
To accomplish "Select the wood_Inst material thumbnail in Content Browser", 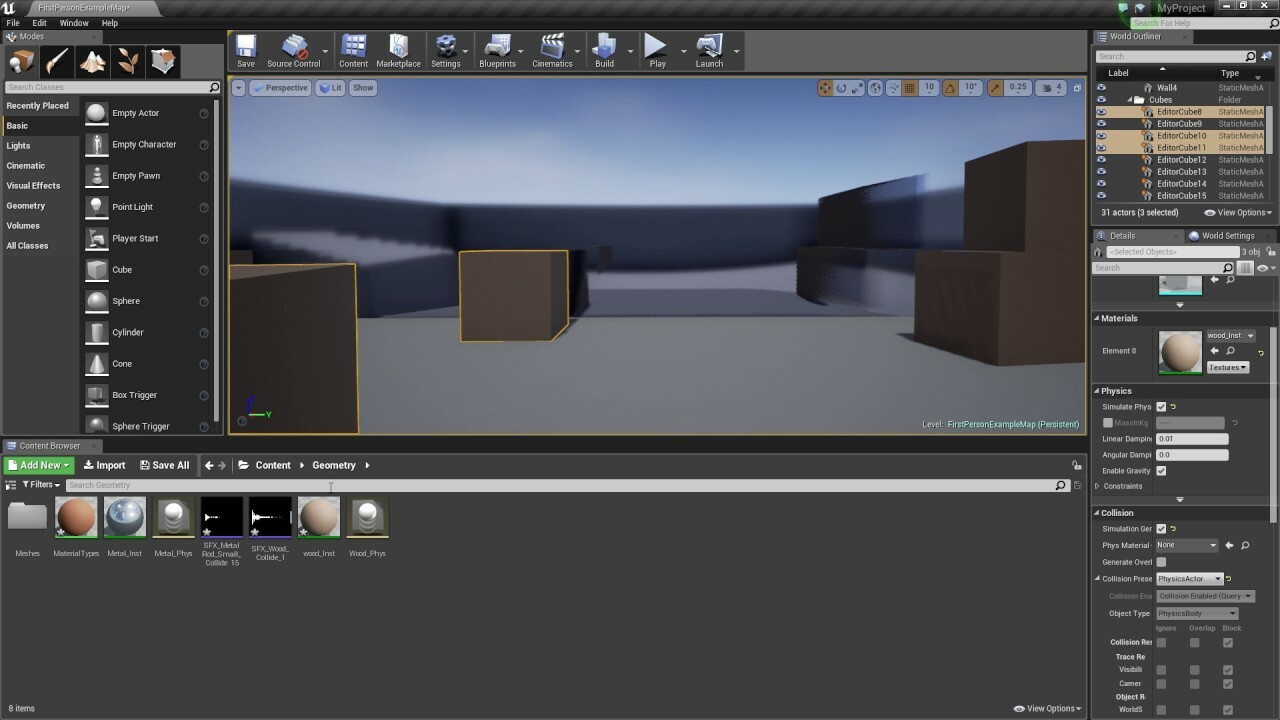I will 318,517.
